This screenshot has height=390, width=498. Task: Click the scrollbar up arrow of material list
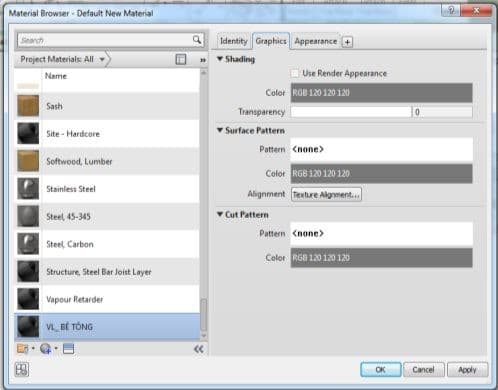(x=203, y=72)
